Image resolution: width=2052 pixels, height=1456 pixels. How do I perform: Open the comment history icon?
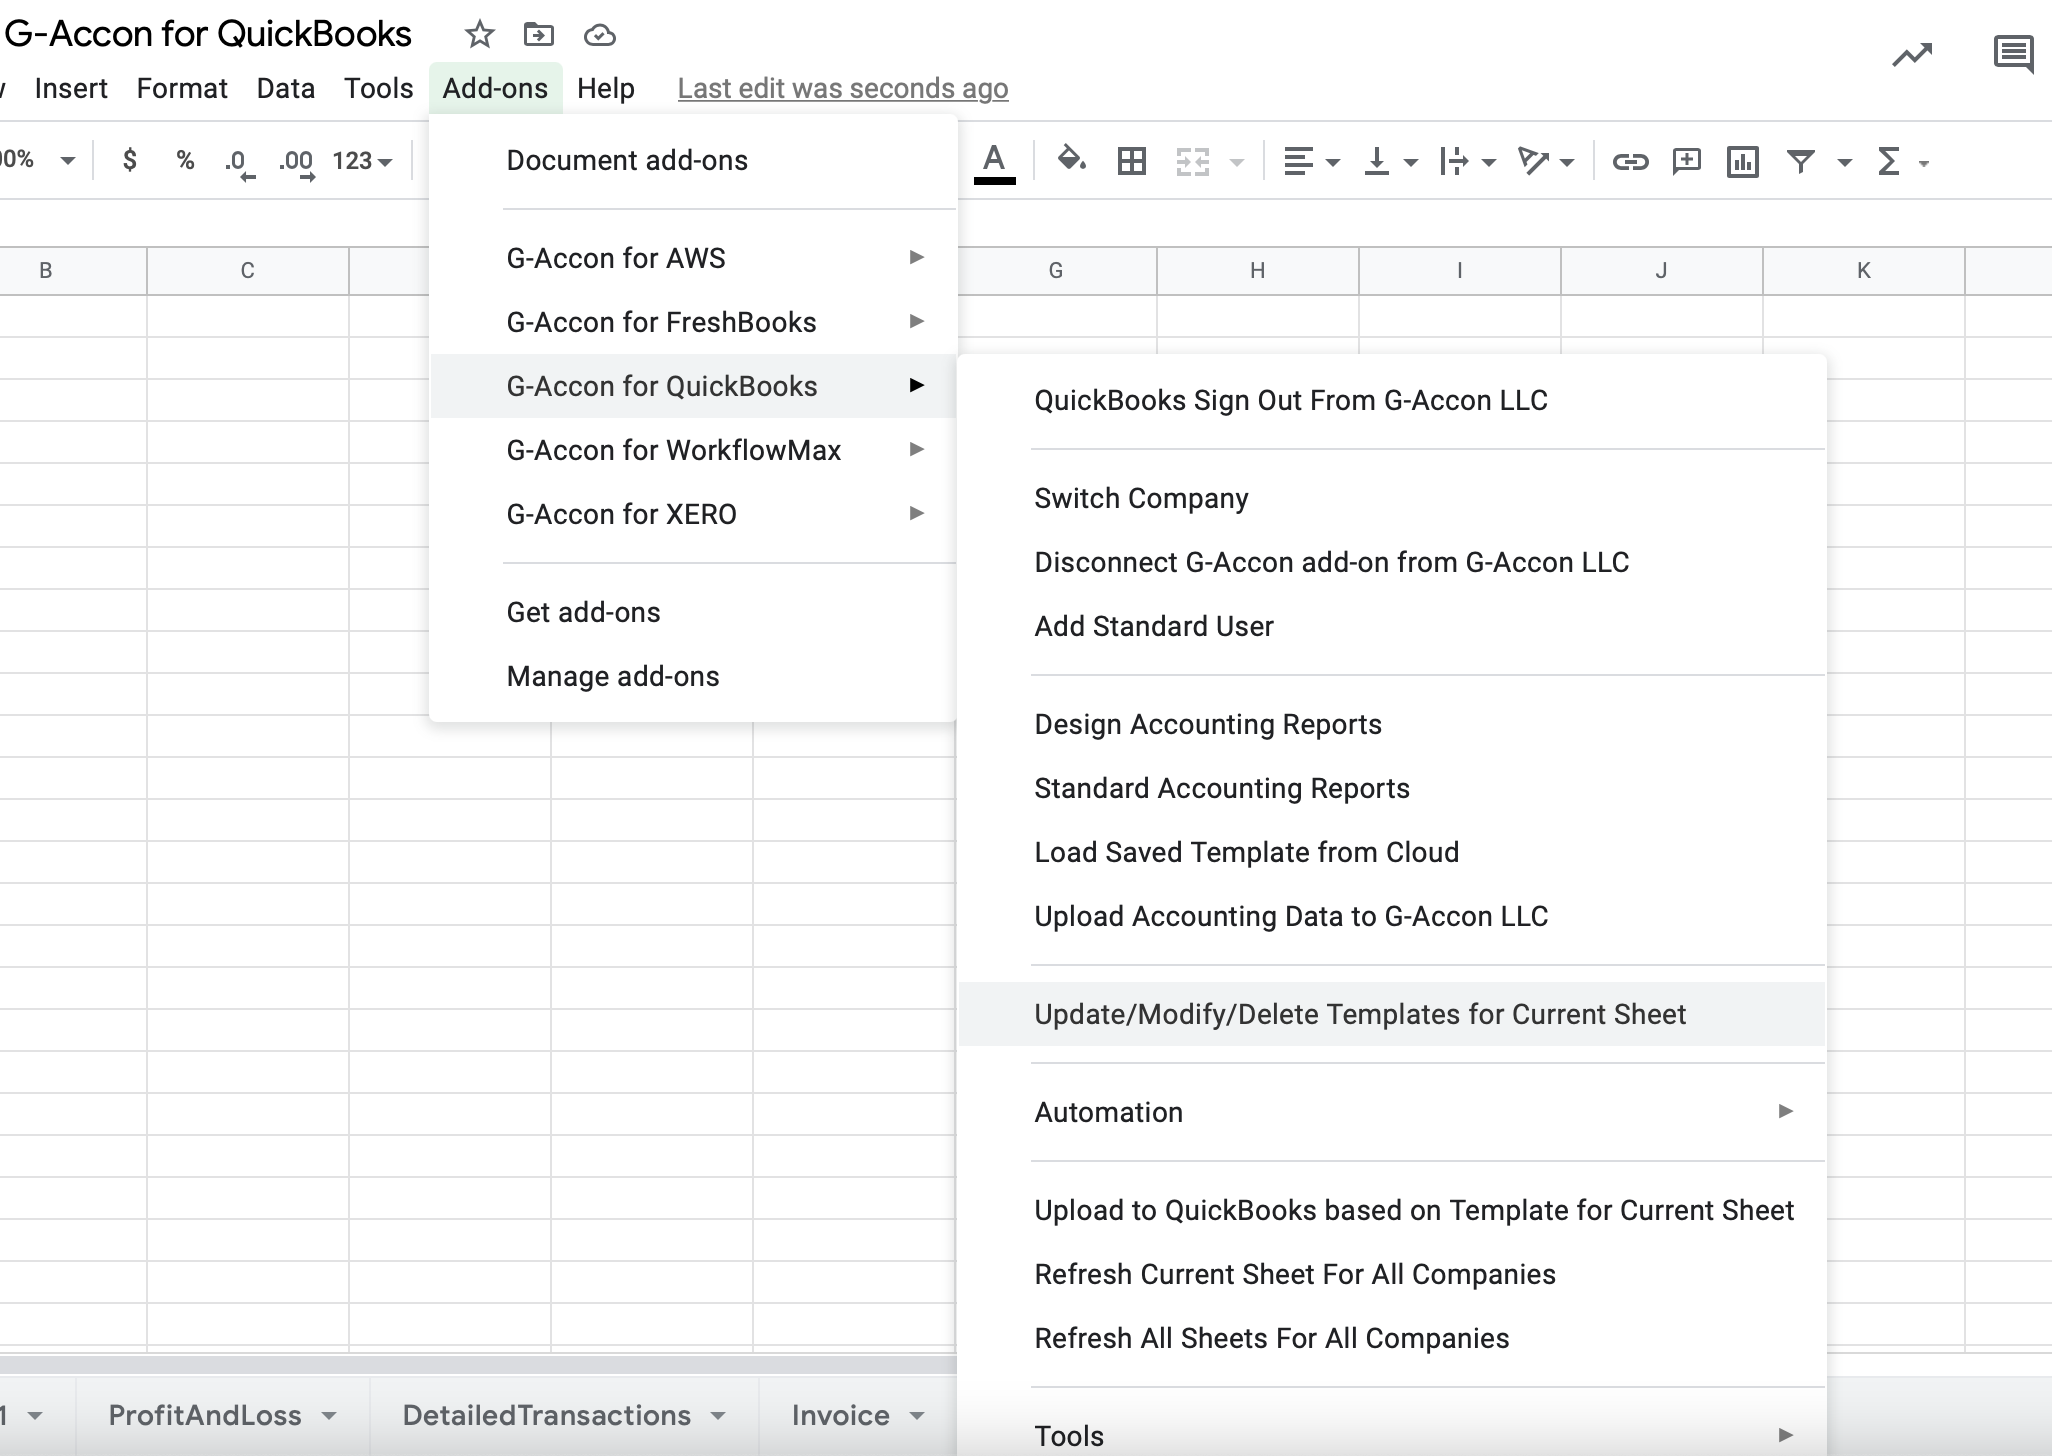click(x=2013, y=54)
